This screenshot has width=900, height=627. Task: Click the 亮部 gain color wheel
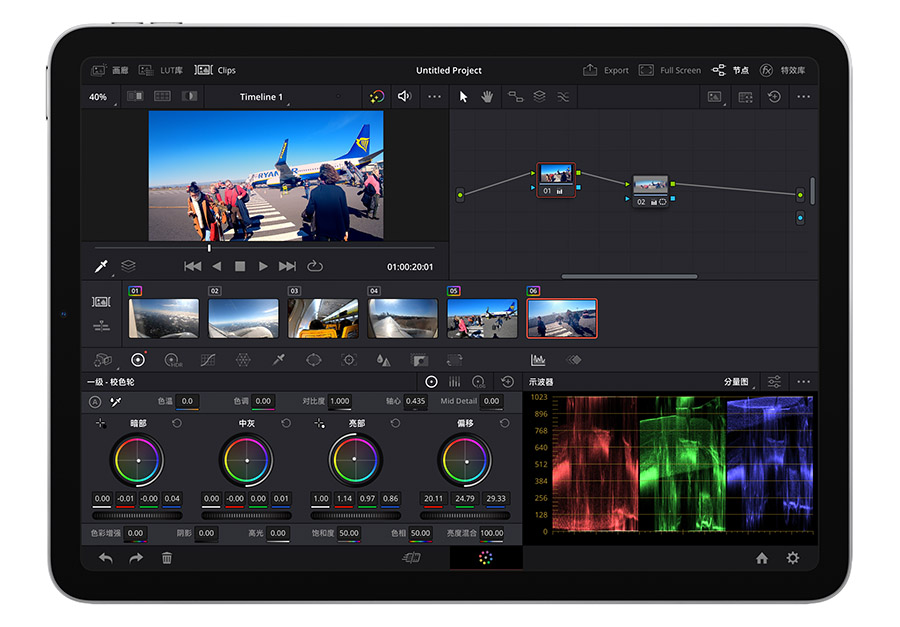(x=355, y=460)
